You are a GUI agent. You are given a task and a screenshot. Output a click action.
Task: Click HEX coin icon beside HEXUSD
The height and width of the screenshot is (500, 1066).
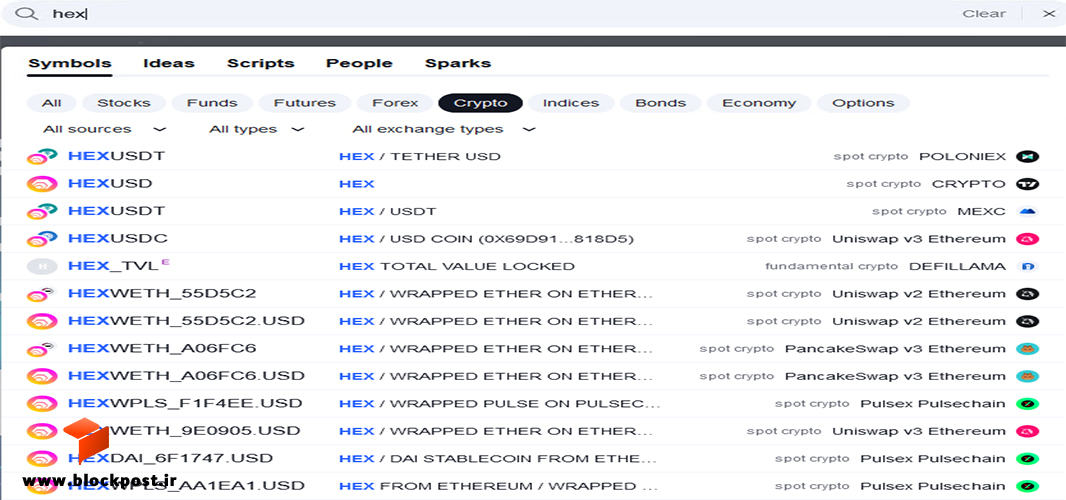(41, 184)
